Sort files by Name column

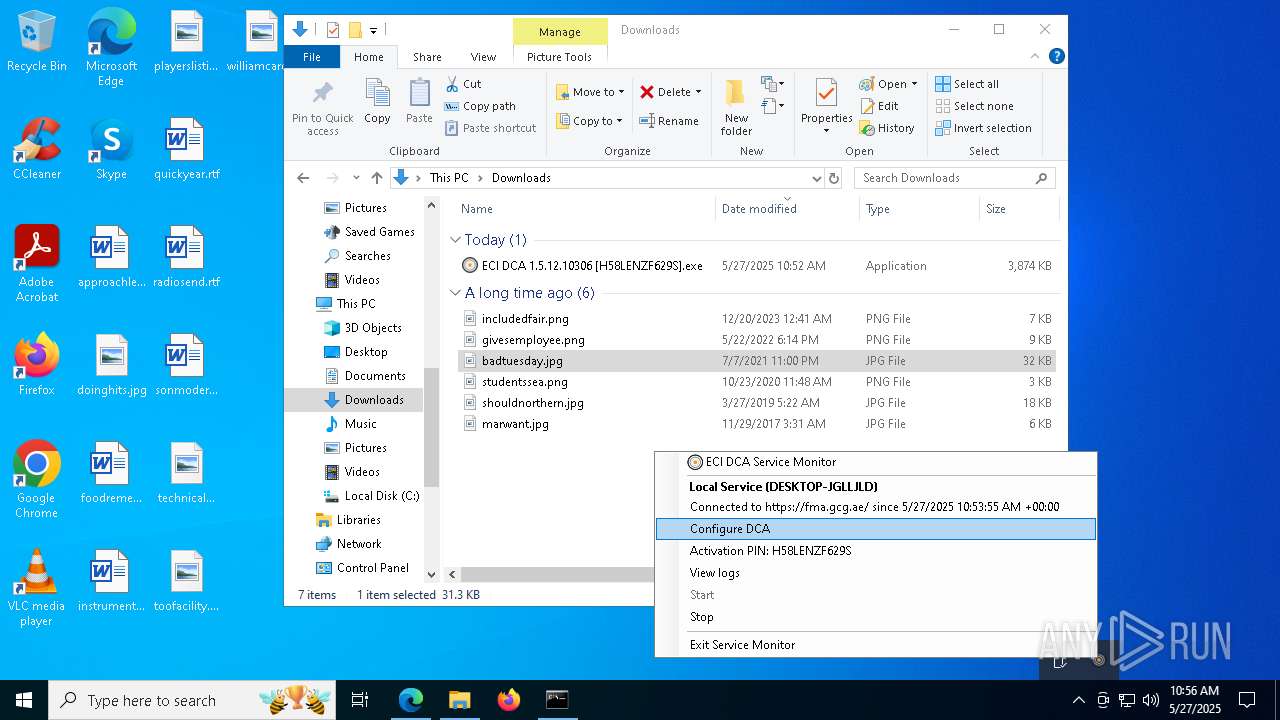(585, 209)
